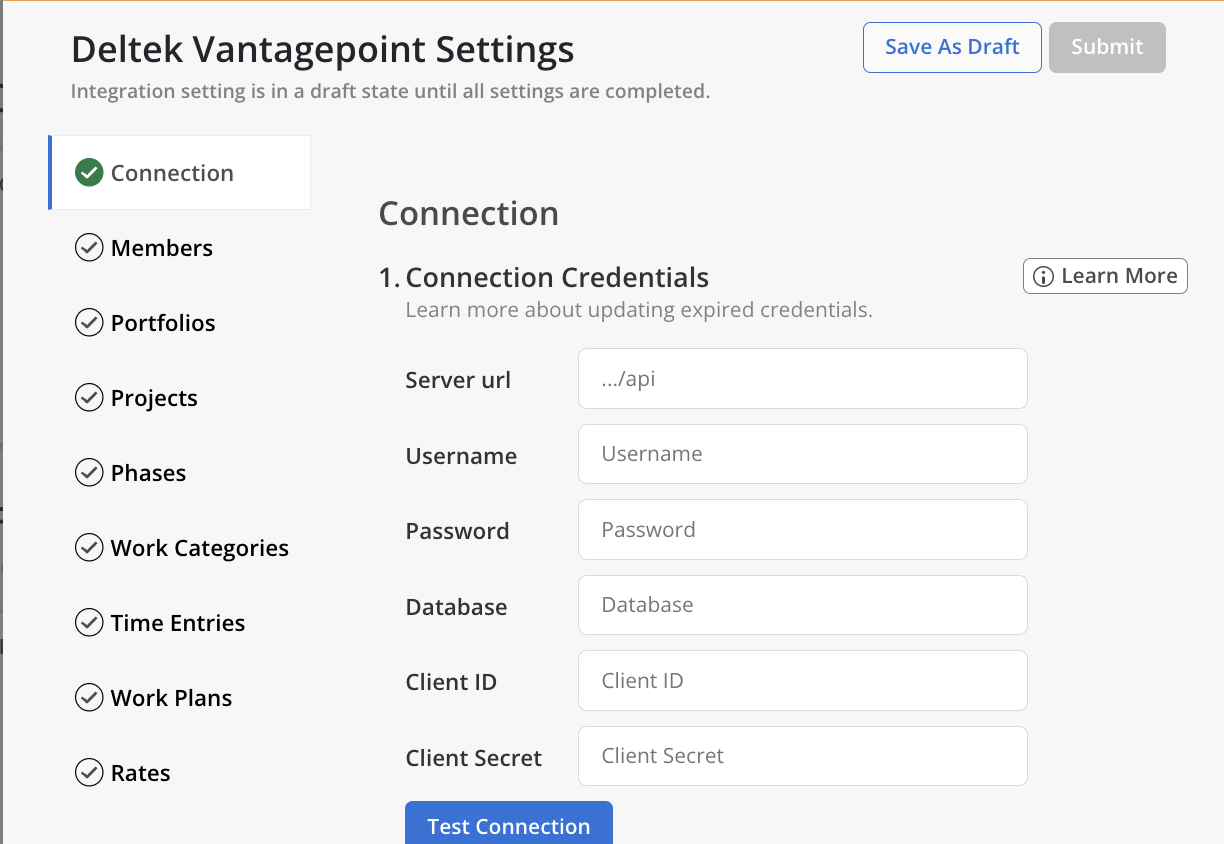The width and height of the screenshot is (1224, 844).
Task: Click the Client ID input field
Action: (x=802, y=681)
